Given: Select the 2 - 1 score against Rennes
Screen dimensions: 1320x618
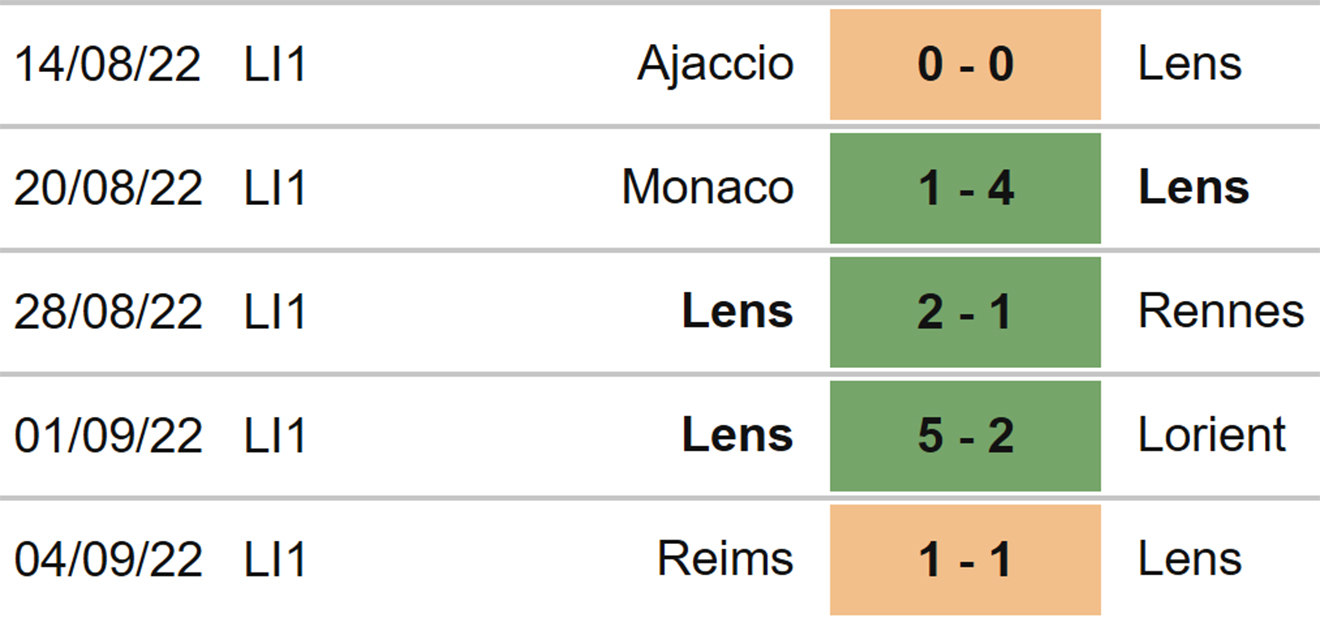Looking at the screenshot, I should [965, 312].
